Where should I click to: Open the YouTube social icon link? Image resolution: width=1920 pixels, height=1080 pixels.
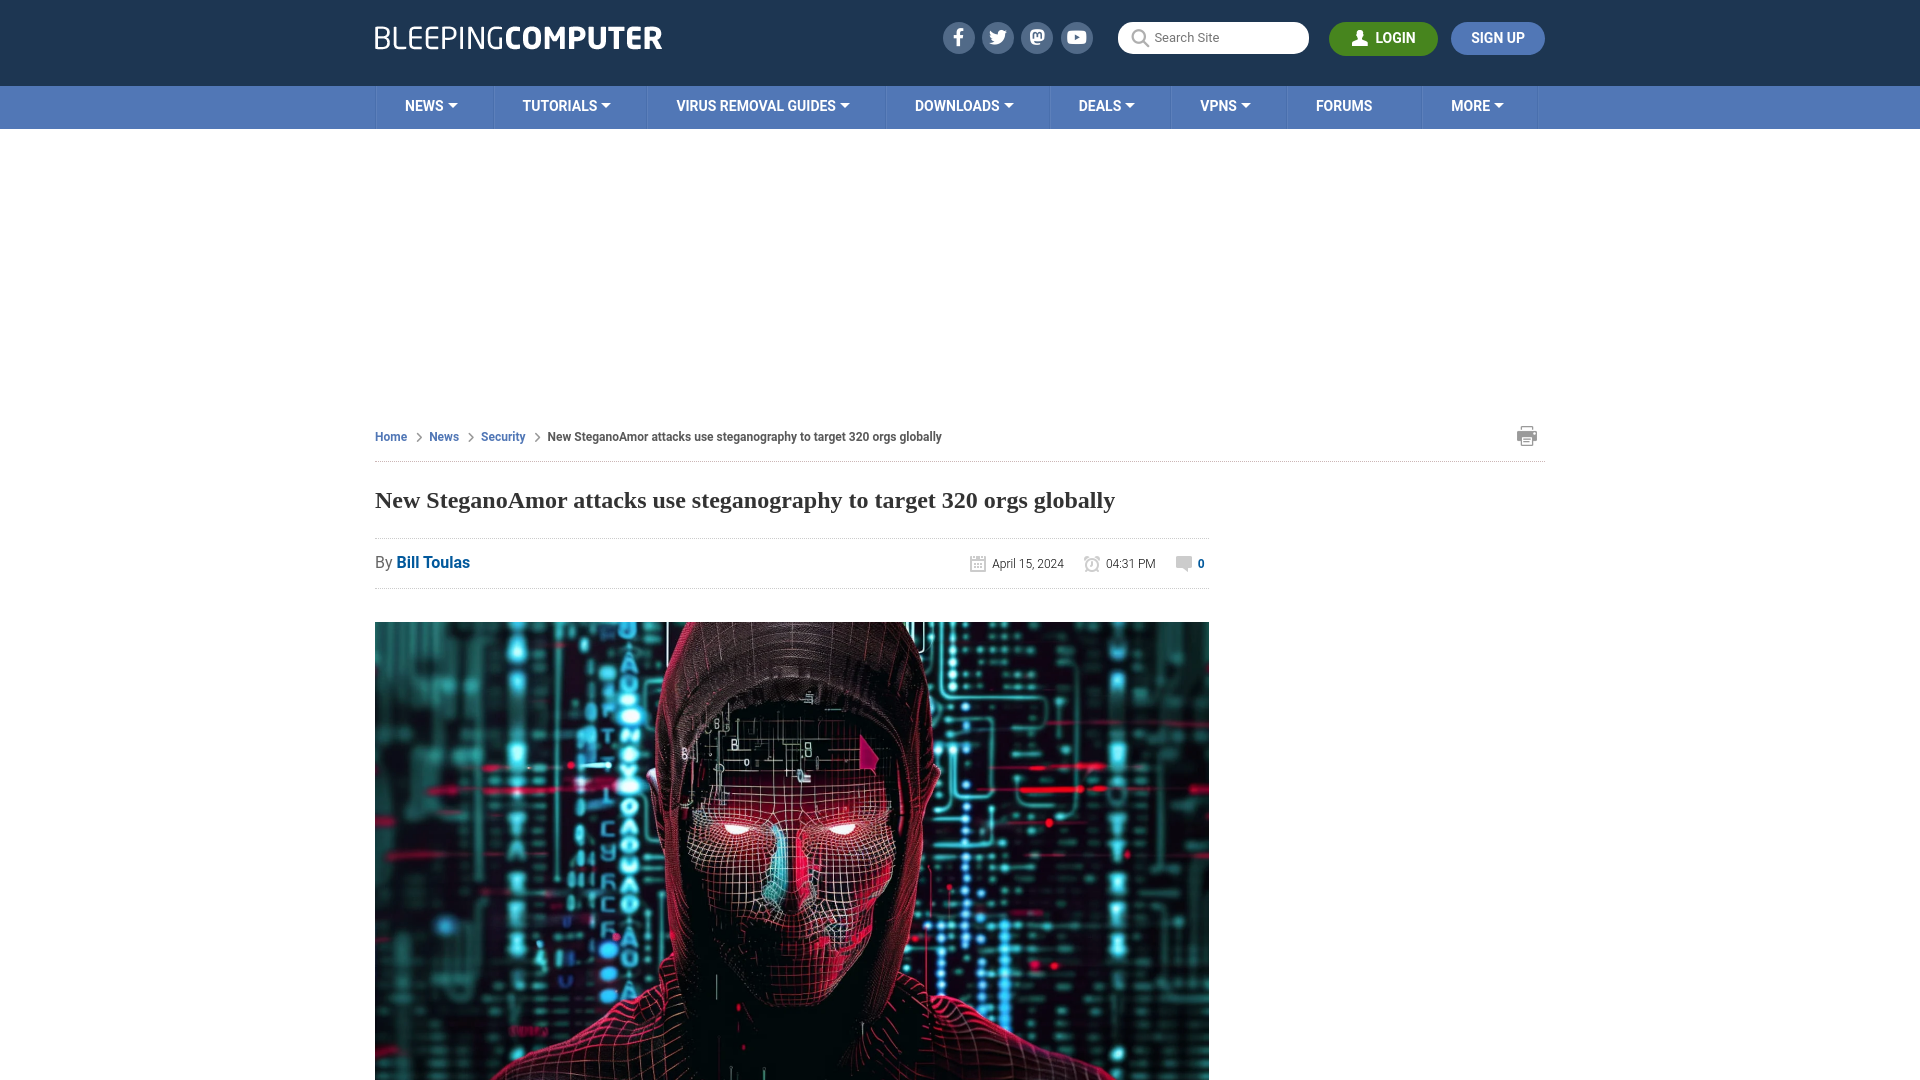1077,37
